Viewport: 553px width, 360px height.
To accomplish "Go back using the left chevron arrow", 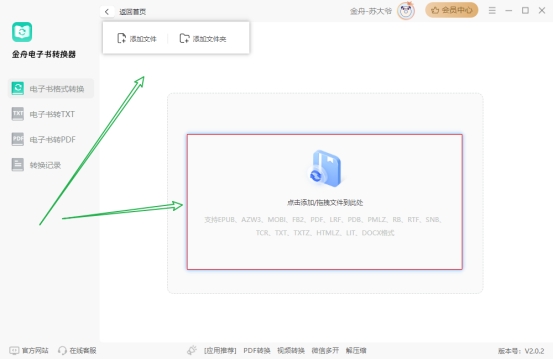I will pos(107,12).
